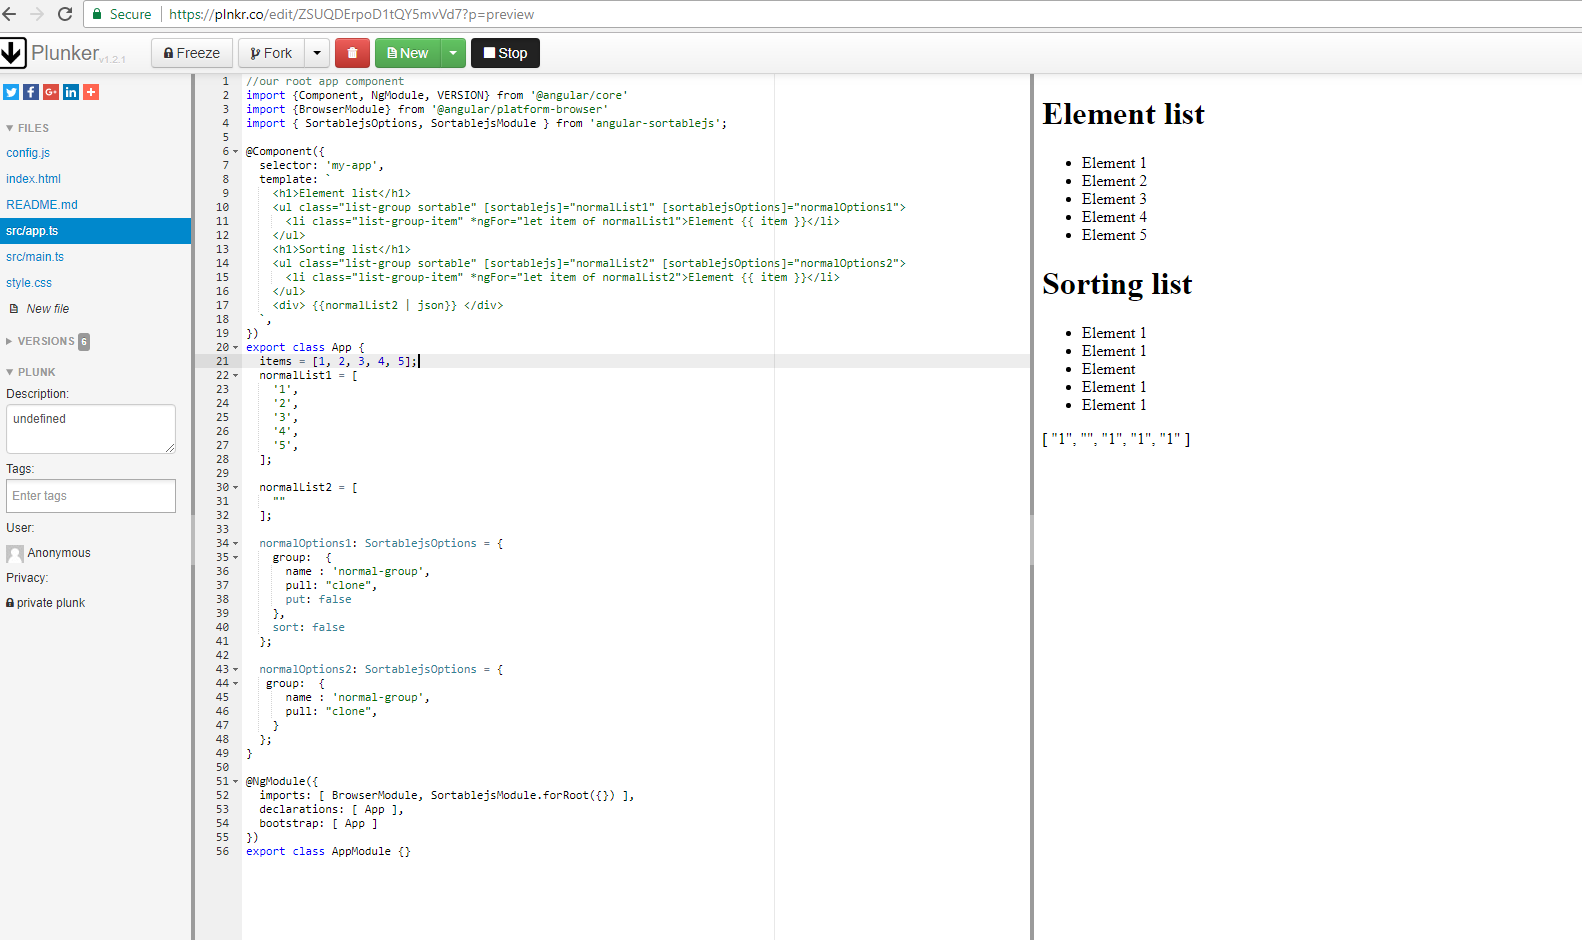
Task: Open Fork dropdown arrow
Action: pos(317,53)
